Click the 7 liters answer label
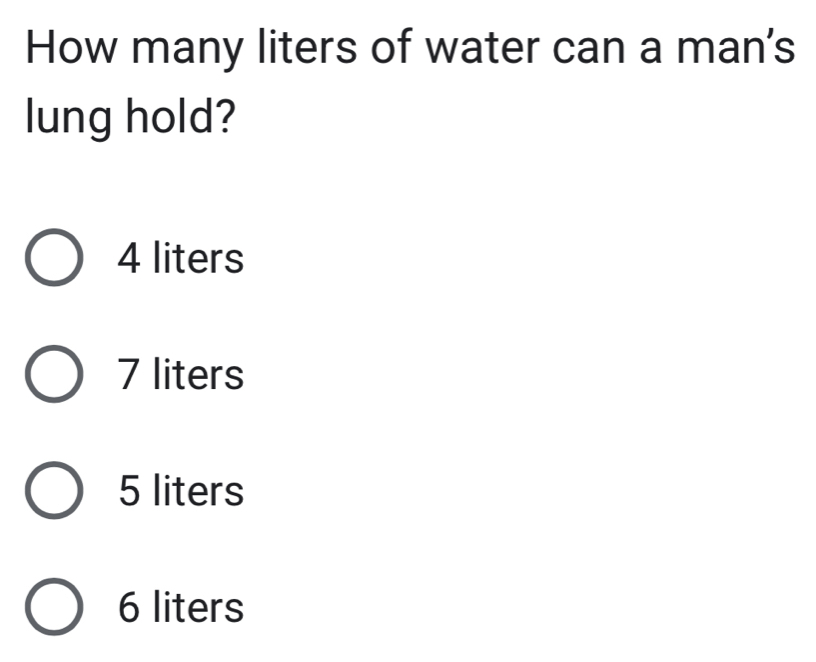 click(180, 376)
